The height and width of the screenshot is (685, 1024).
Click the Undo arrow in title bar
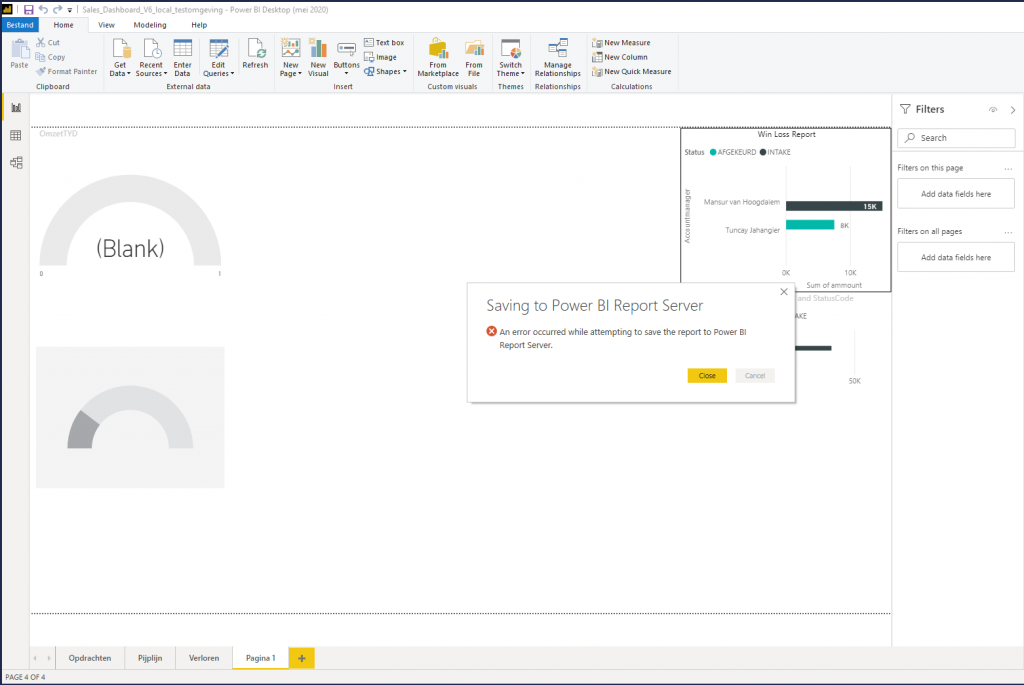(43, 10)
